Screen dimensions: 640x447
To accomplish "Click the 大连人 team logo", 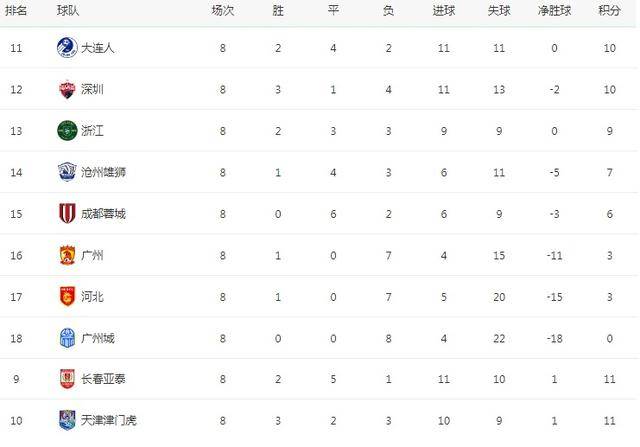I will [67, 48].
